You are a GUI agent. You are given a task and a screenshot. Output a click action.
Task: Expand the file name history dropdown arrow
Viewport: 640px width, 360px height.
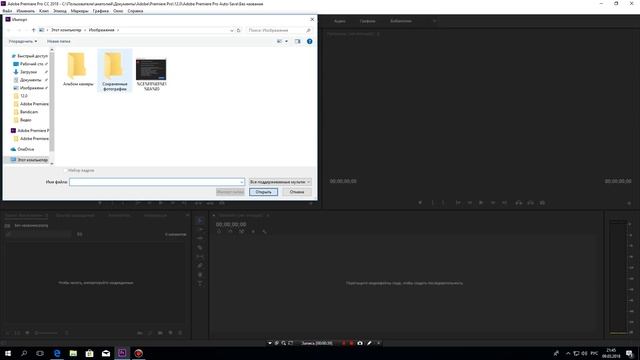(x=242, y=182)
